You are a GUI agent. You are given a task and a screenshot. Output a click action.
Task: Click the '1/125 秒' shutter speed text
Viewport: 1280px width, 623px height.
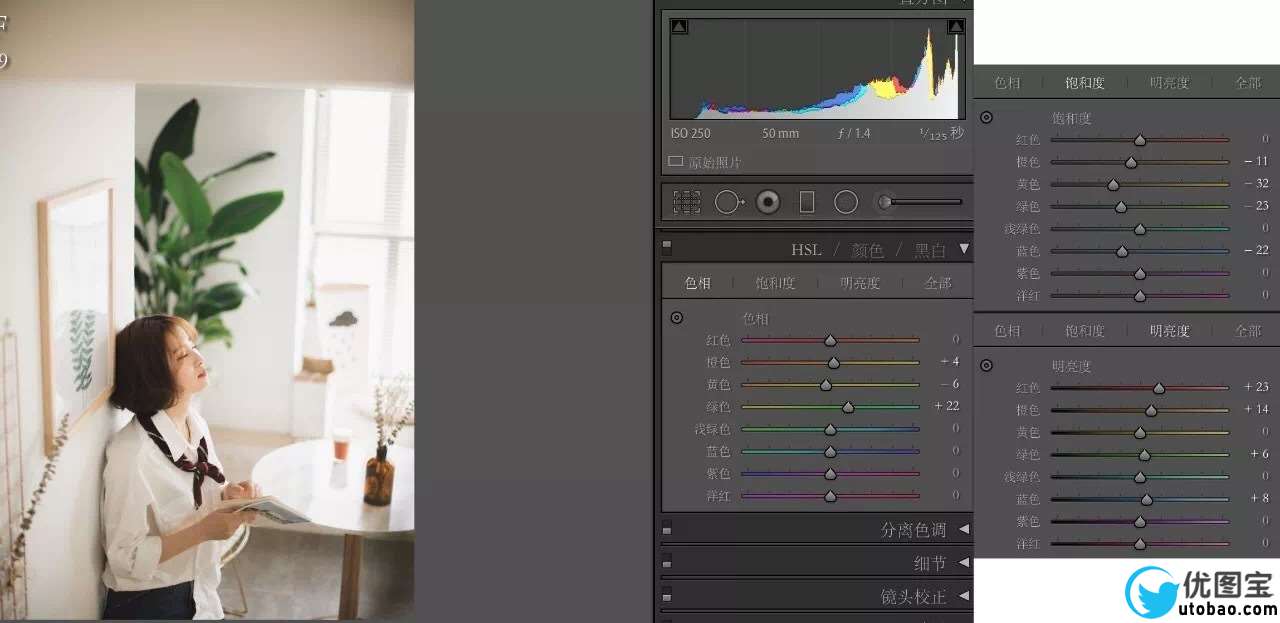[941, 133]
